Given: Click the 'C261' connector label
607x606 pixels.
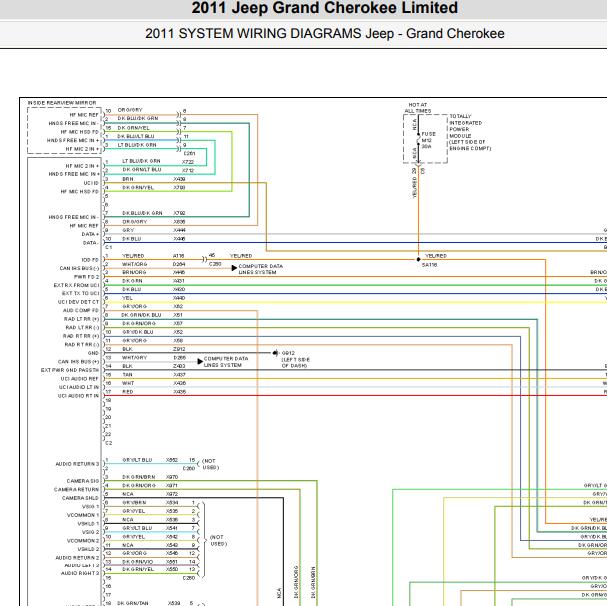Looking at the screenshot, I should click(189, 154).
